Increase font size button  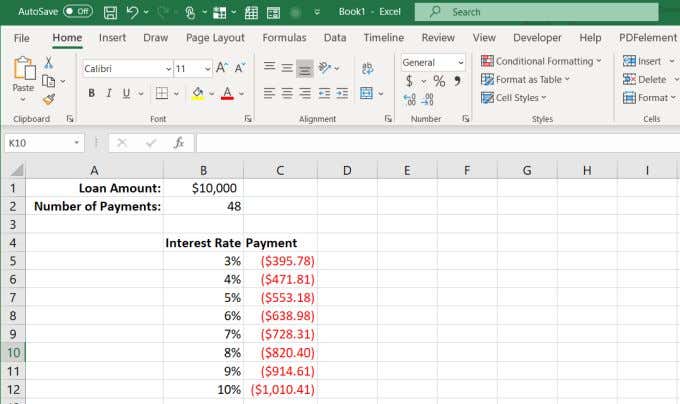pos(222,68)
